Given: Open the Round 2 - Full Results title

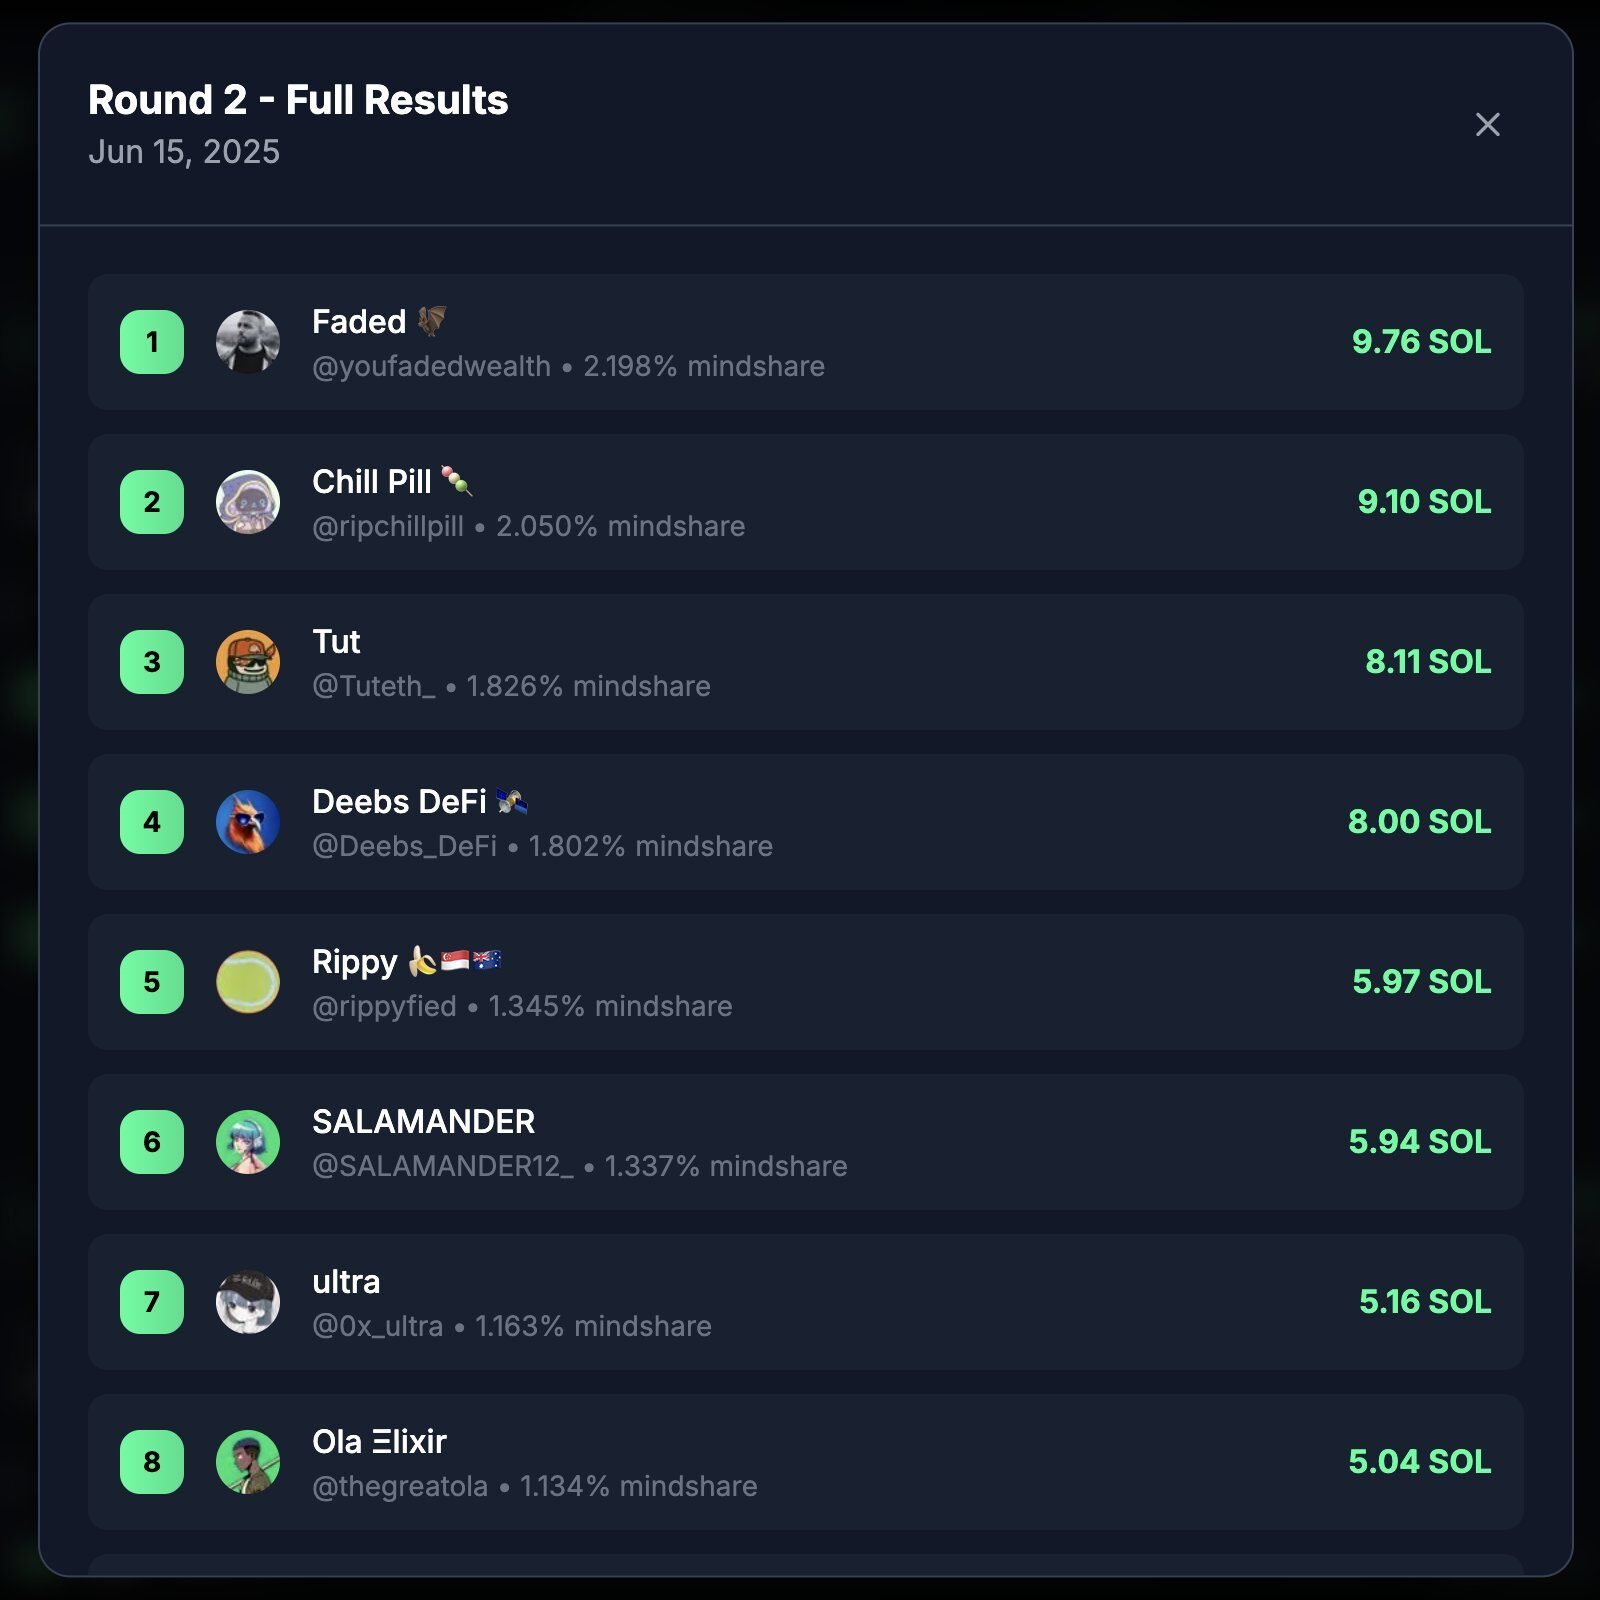Looking at the screenshot, I should pyautogui.click(x=298, y=100).
